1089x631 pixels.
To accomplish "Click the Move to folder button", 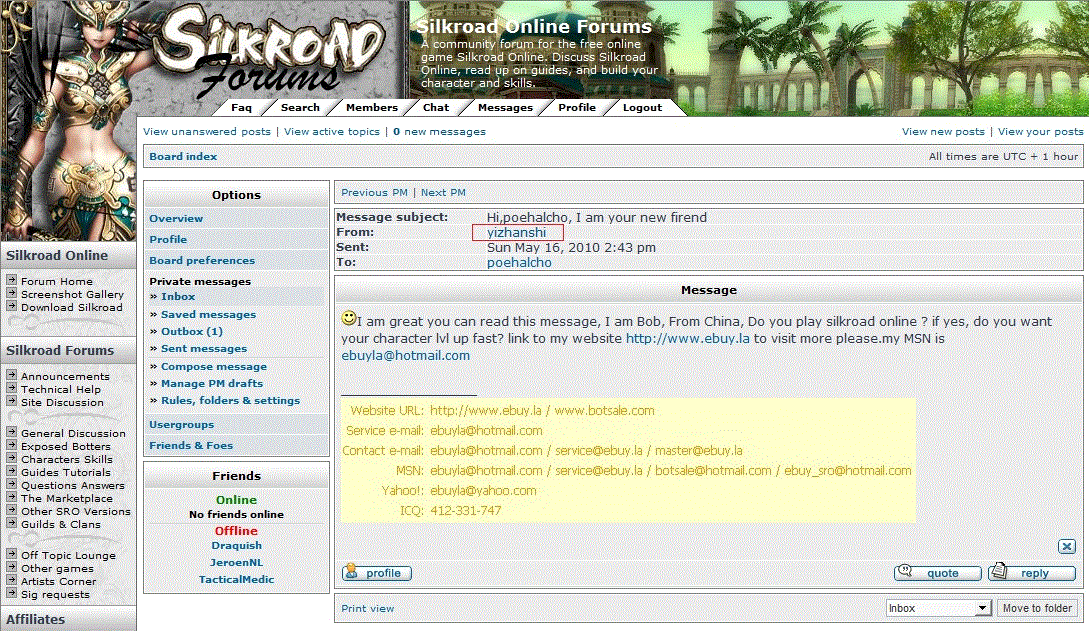I will click(1037, 608).
